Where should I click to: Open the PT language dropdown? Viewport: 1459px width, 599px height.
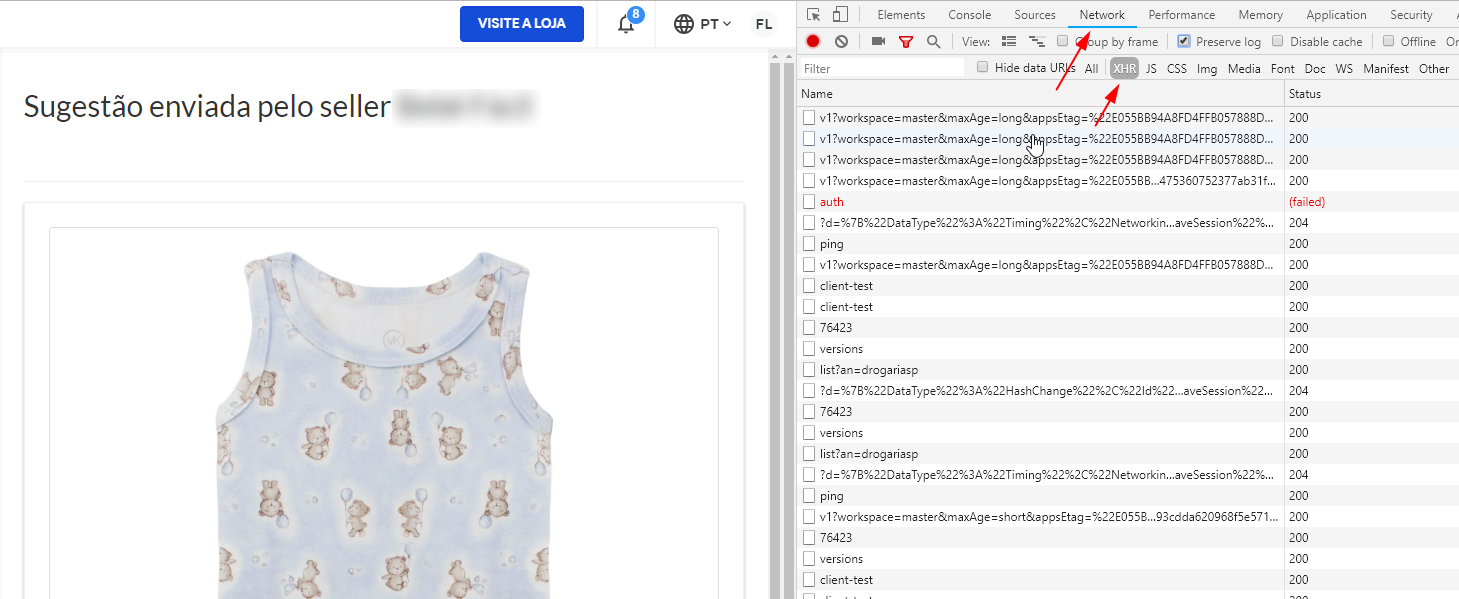703,24
